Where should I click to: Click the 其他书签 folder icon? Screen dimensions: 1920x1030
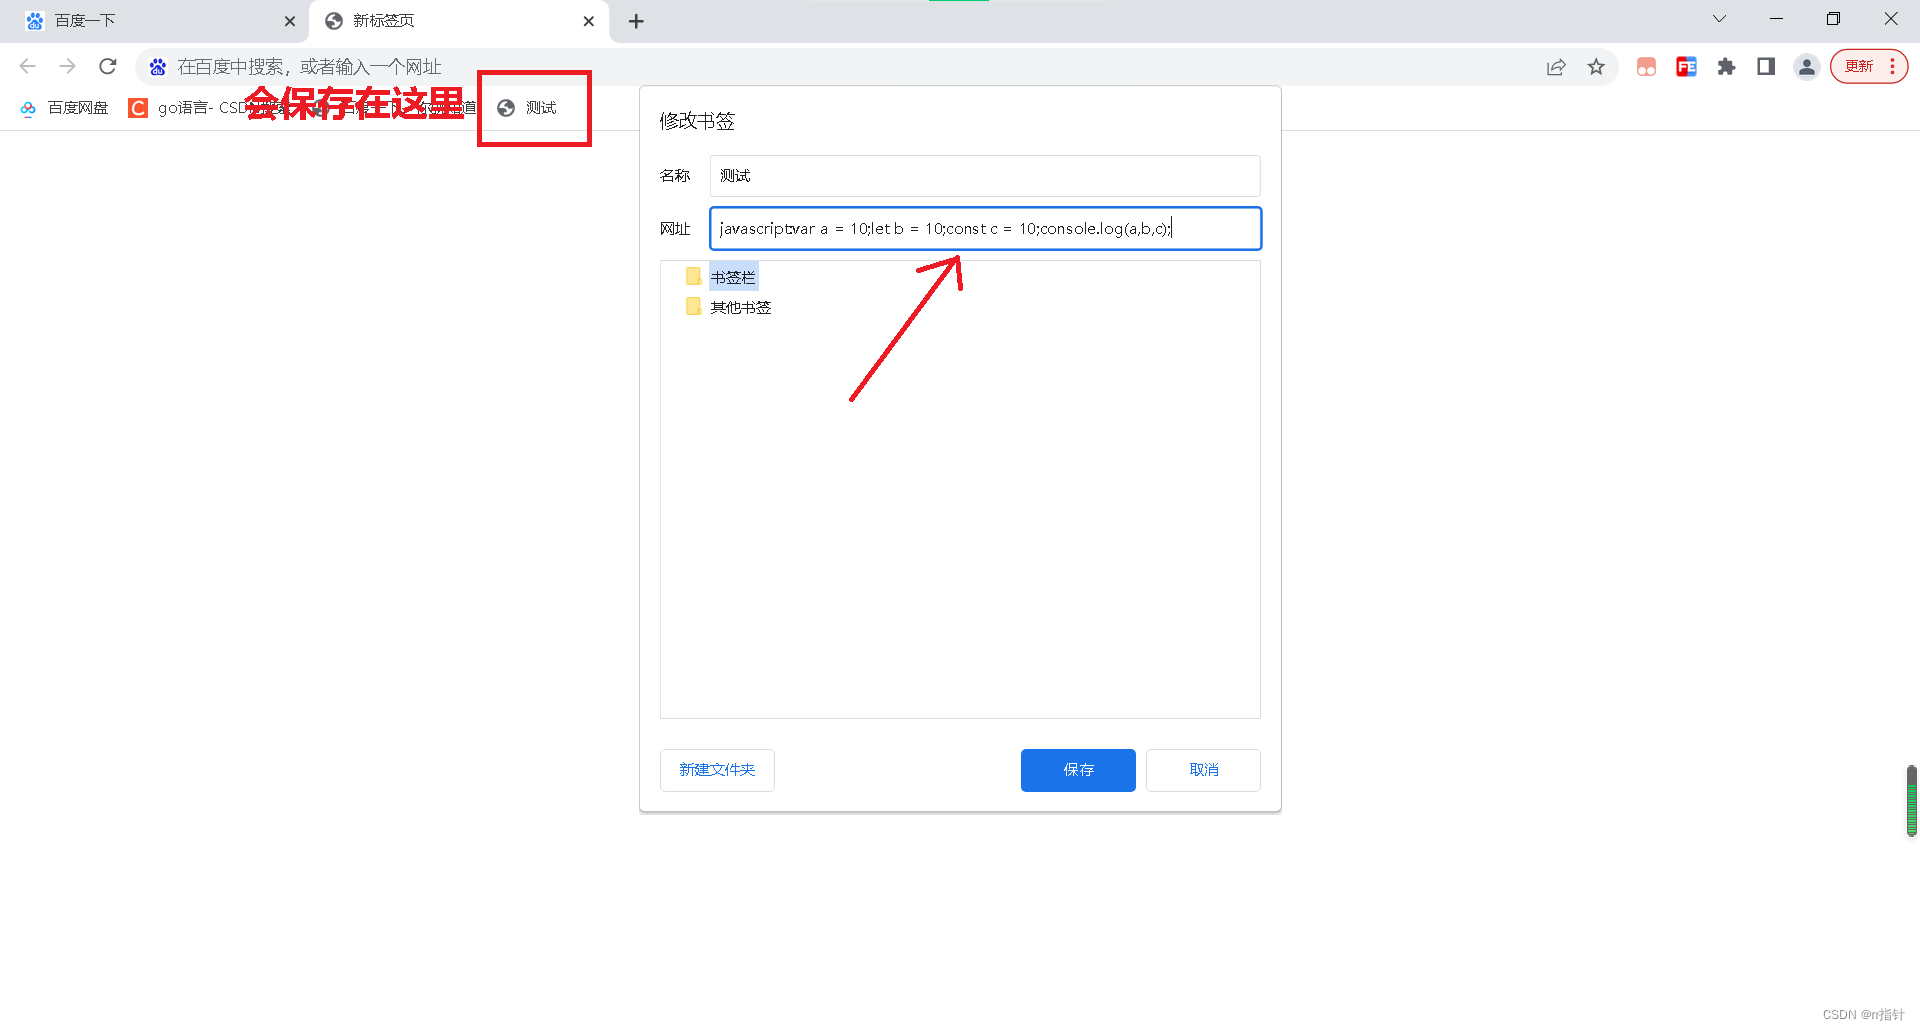click(694, 306)
